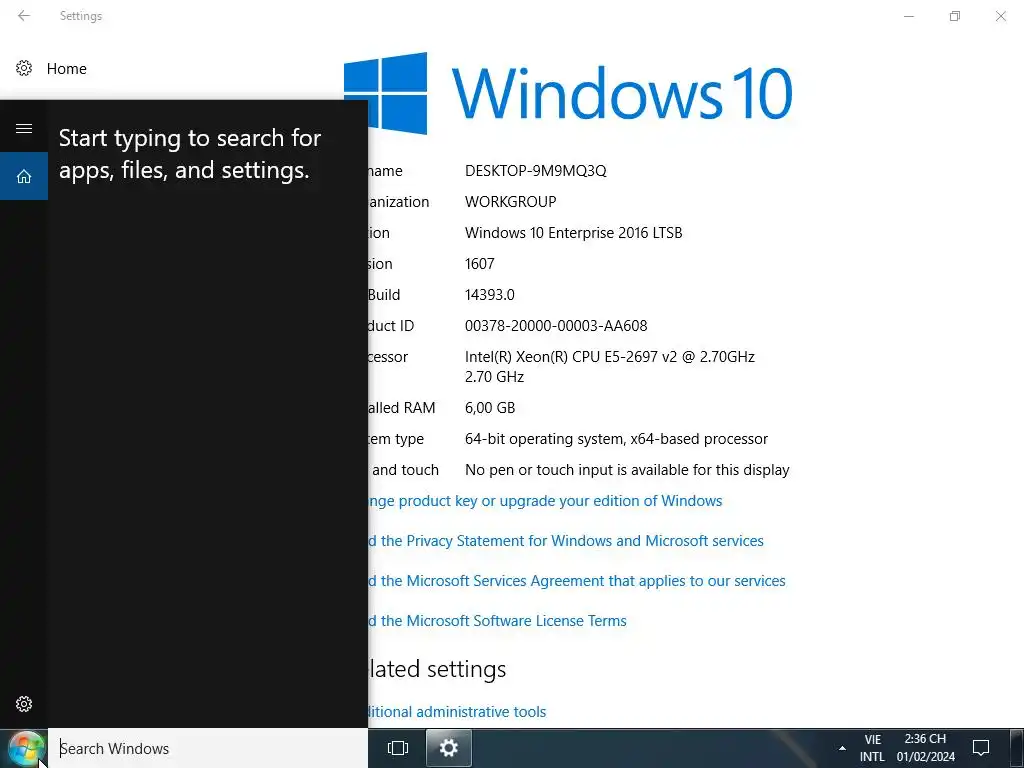Open Action Center notifications icon

tap(981, 748)
